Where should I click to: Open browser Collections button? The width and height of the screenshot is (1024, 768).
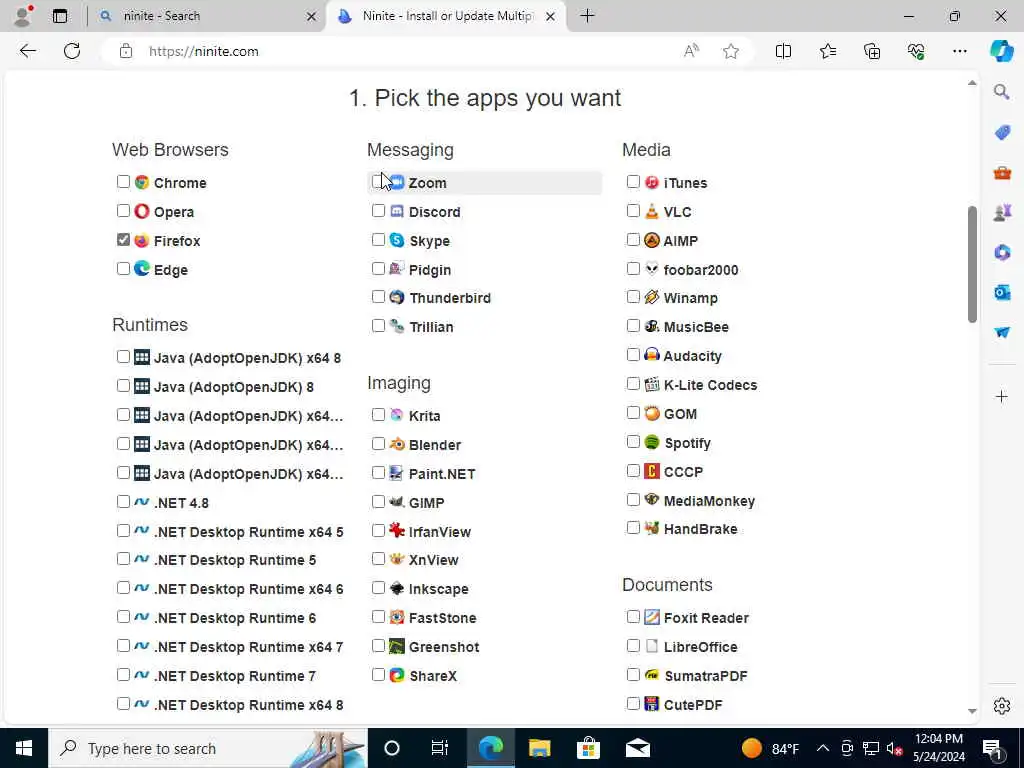click(872, 51)
